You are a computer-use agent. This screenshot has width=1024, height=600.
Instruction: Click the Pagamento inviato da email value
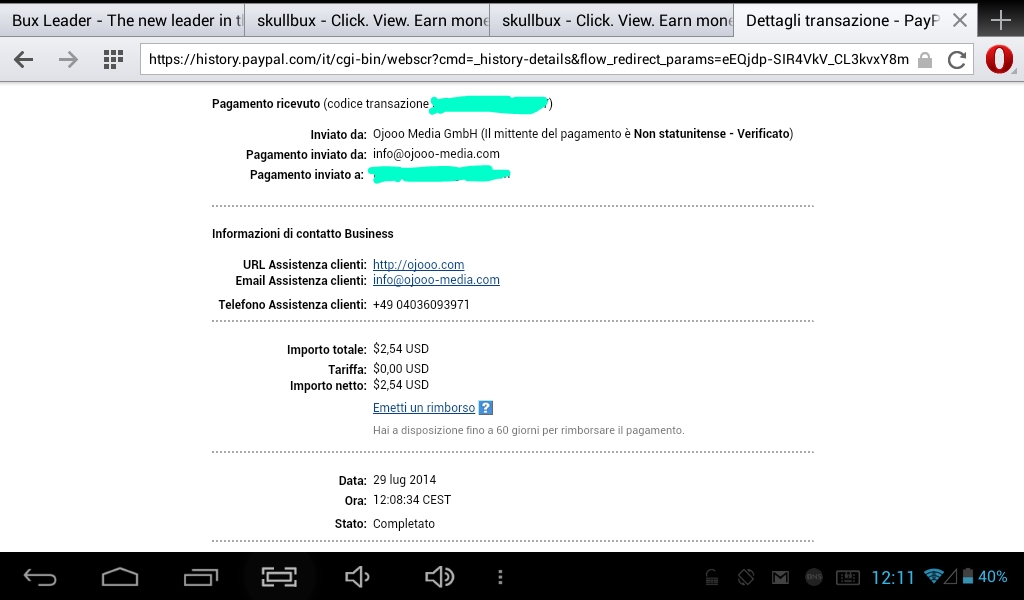(436, 154)
